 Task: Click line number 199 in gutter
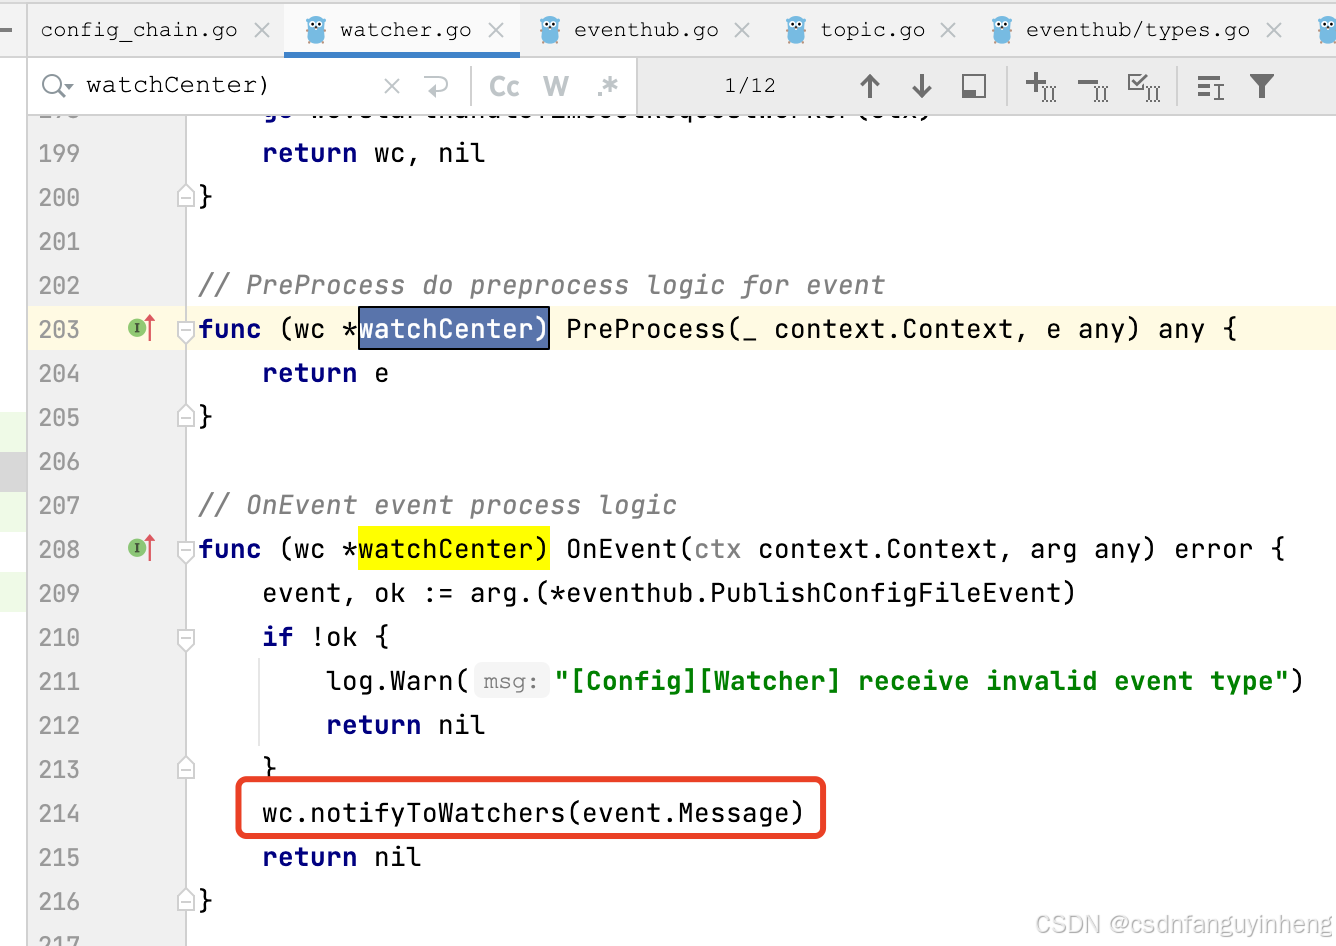[59, 153]
